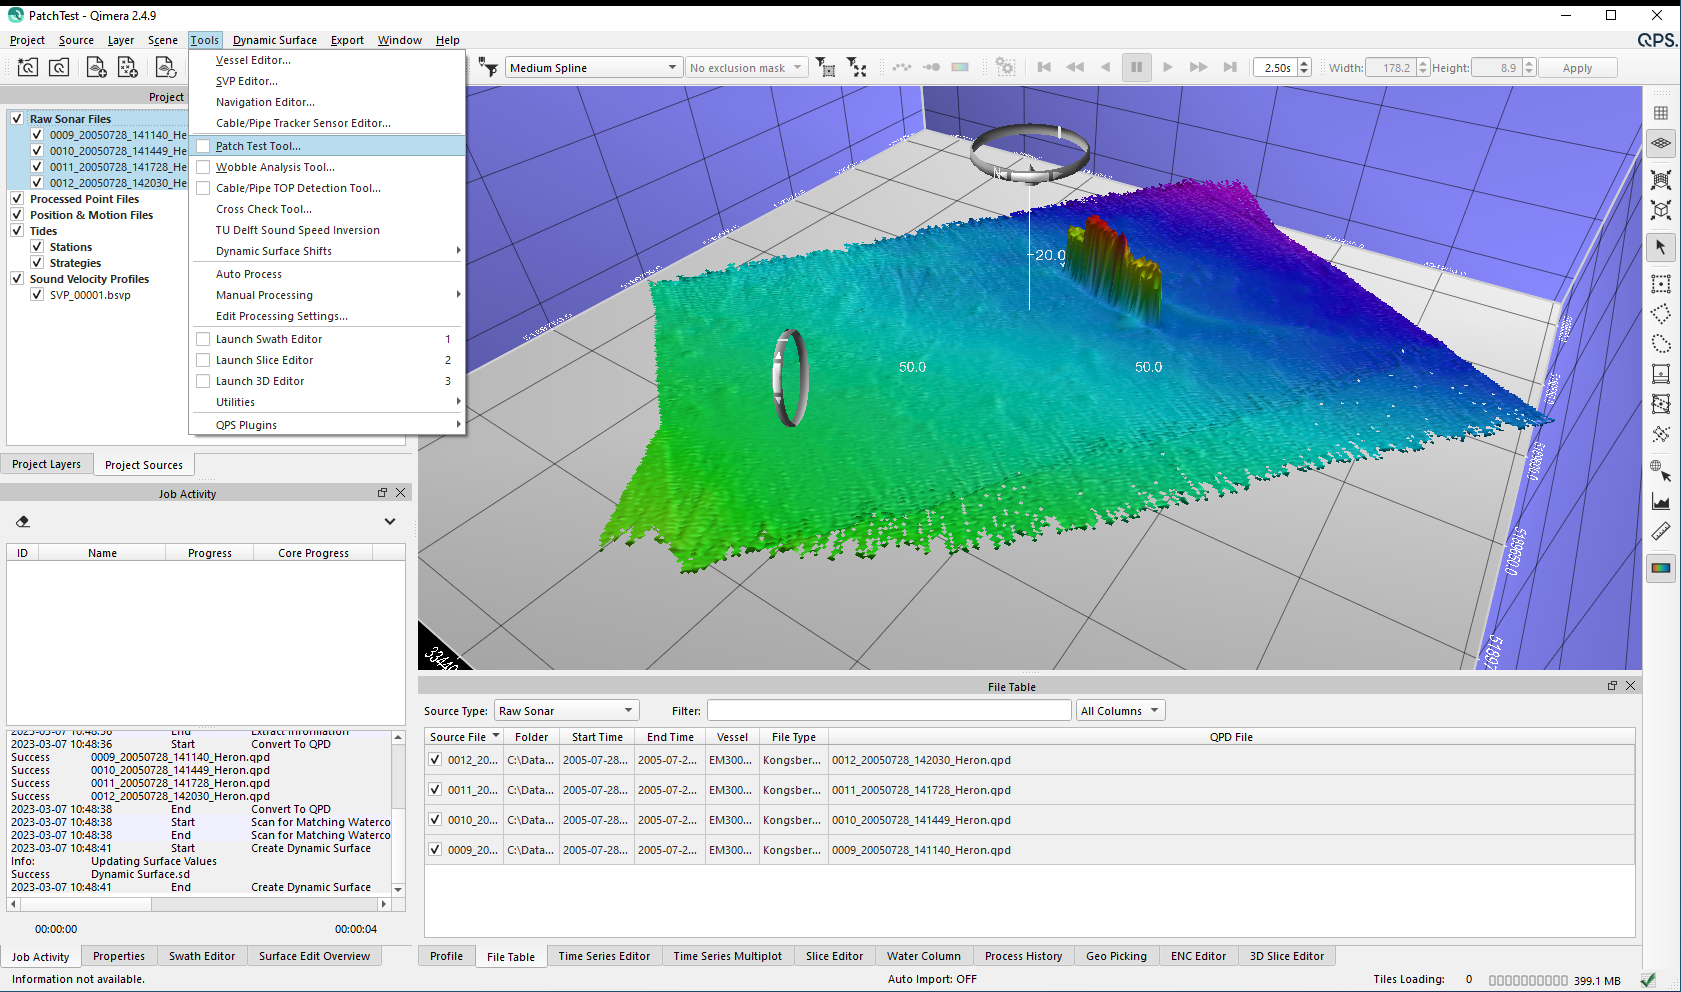The width and height of the screenshot is (1681, 992).
Task: Open the Medium Spline dropdown
Action: click(593, 68)
